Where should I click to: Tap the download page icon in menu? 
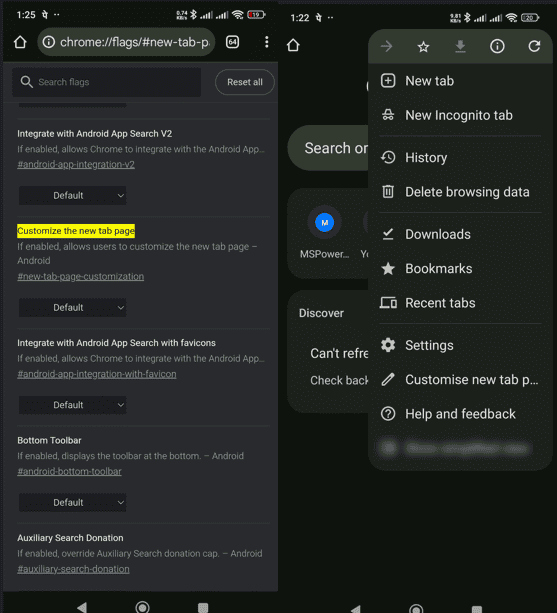(460, 47)
